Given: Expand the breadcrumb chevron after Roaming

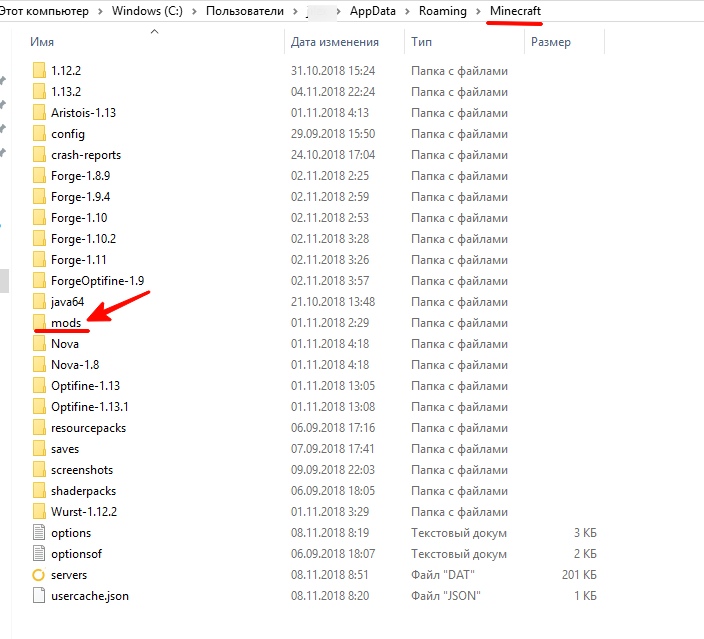Looking at the screenshot, I should 478,11.
